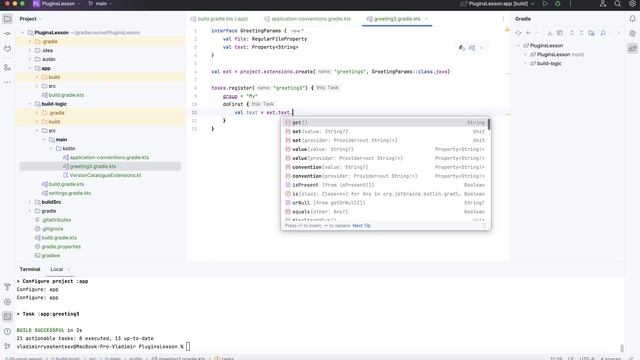640x360 pixels.
Task: Click the download sources icon in Gradle
Action: pyautogui.click(x=550, y=33)
